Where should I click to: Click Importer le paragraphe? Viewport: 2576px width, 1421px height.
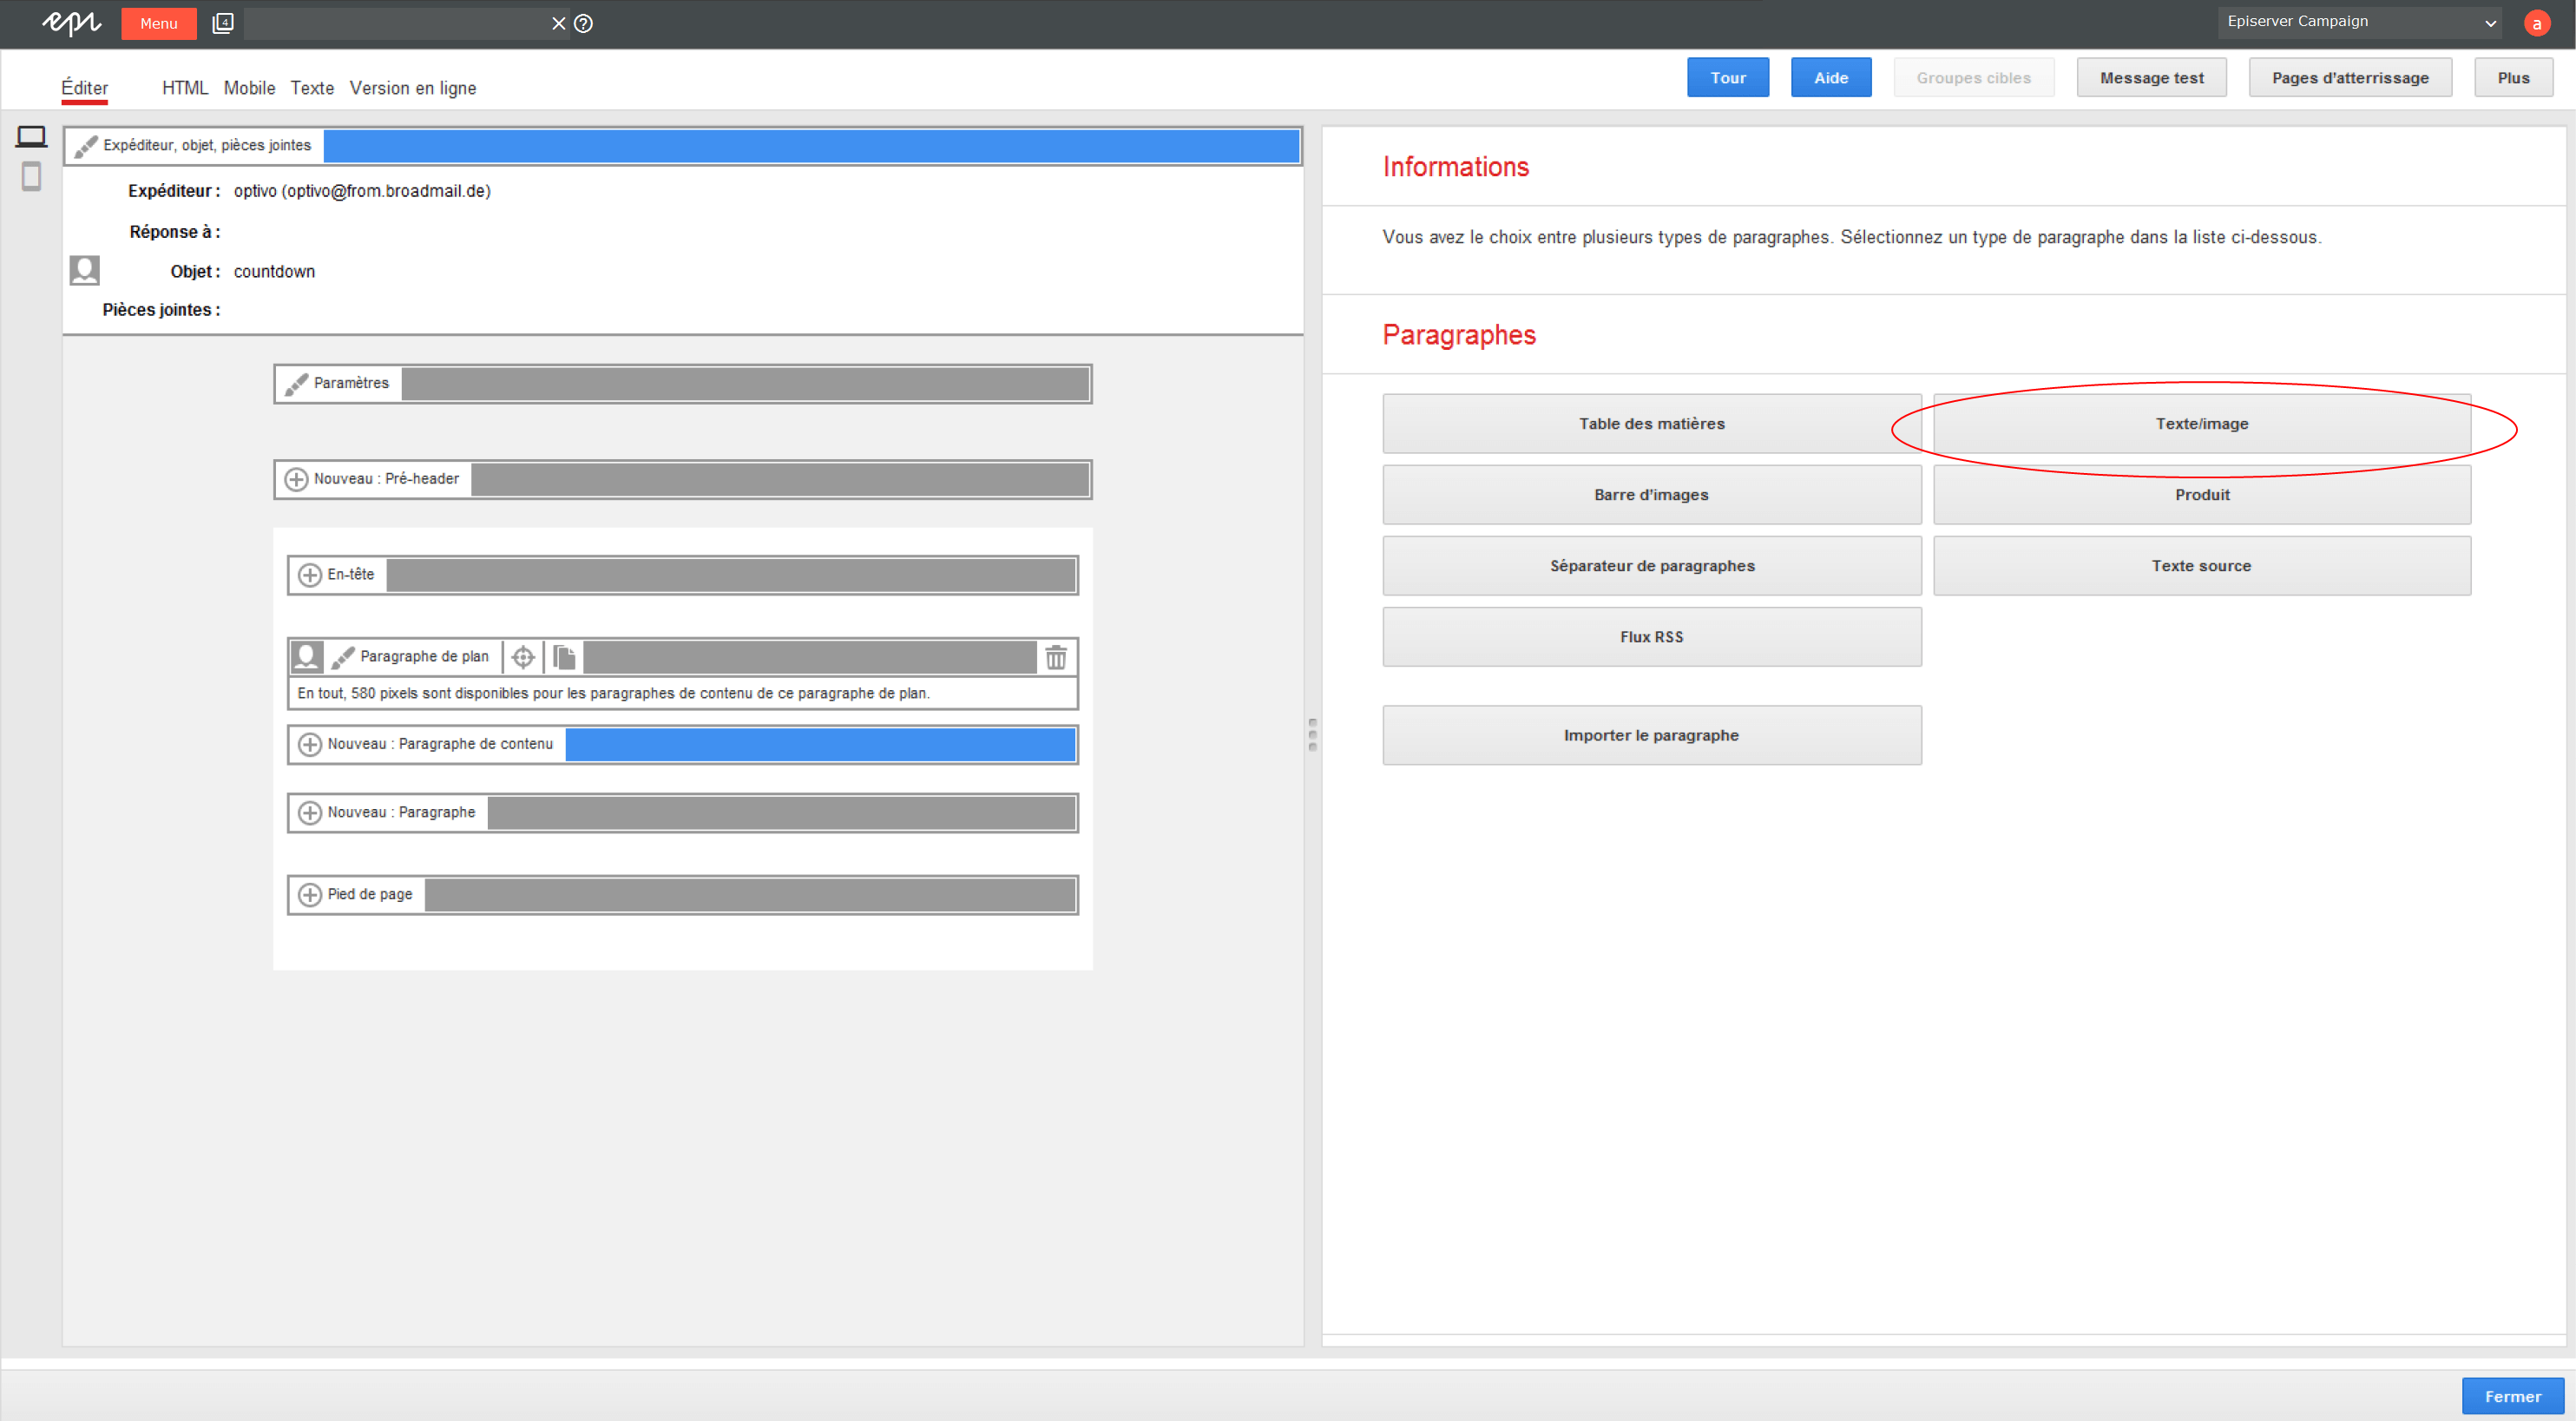click(x=1651, y=736)
